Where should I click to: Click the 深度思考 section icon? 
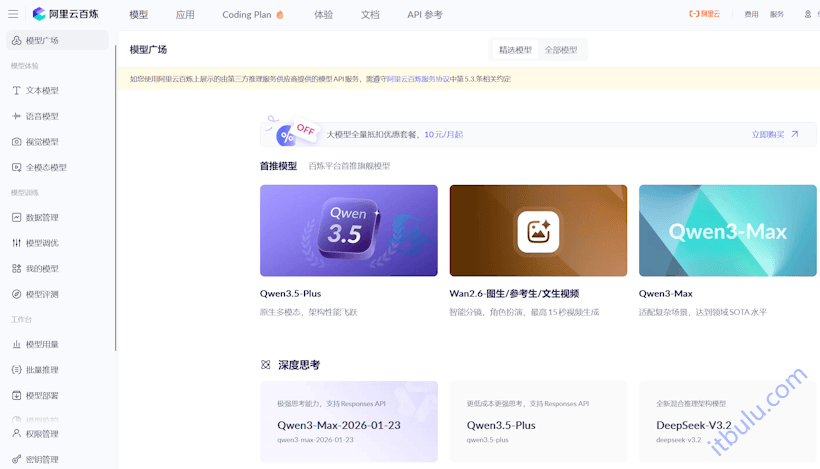pyautogui.click(x=266, y=365)
